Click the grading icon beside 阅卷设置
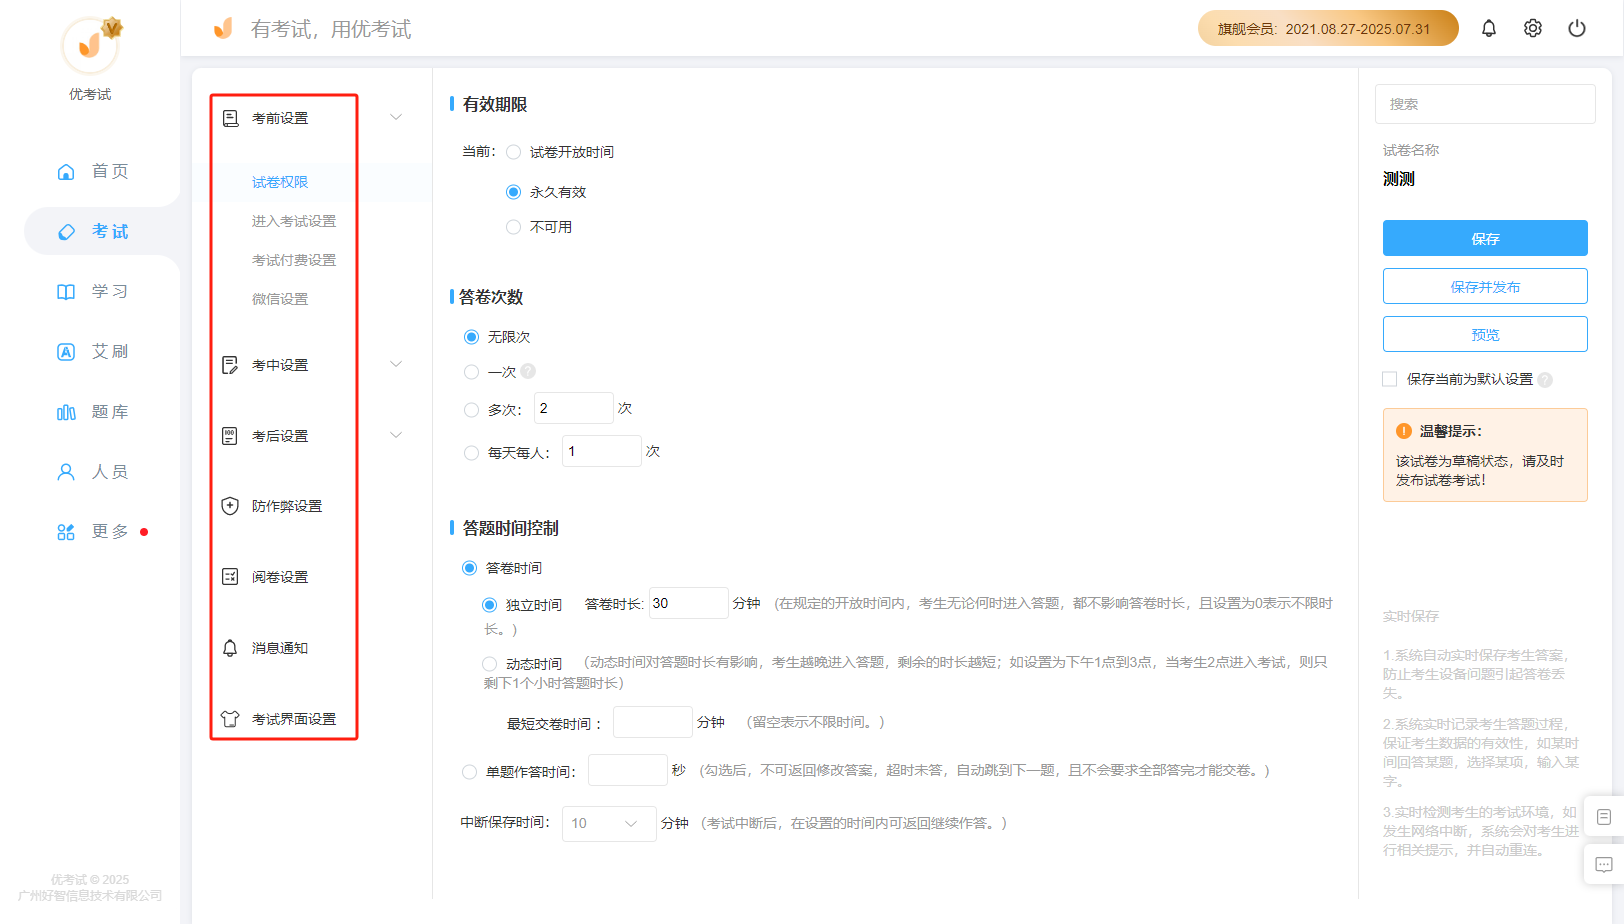1624x924 pixels. (230, 577)
